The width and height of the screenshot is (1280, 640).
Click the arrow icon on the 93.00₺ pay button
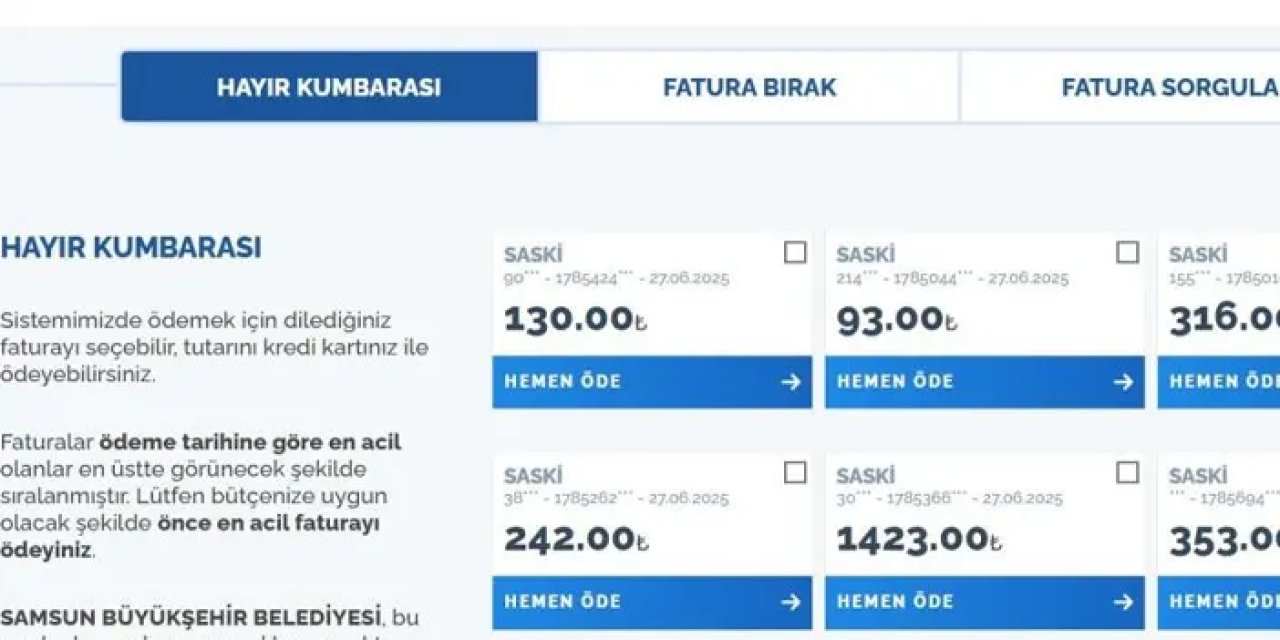1121,381
